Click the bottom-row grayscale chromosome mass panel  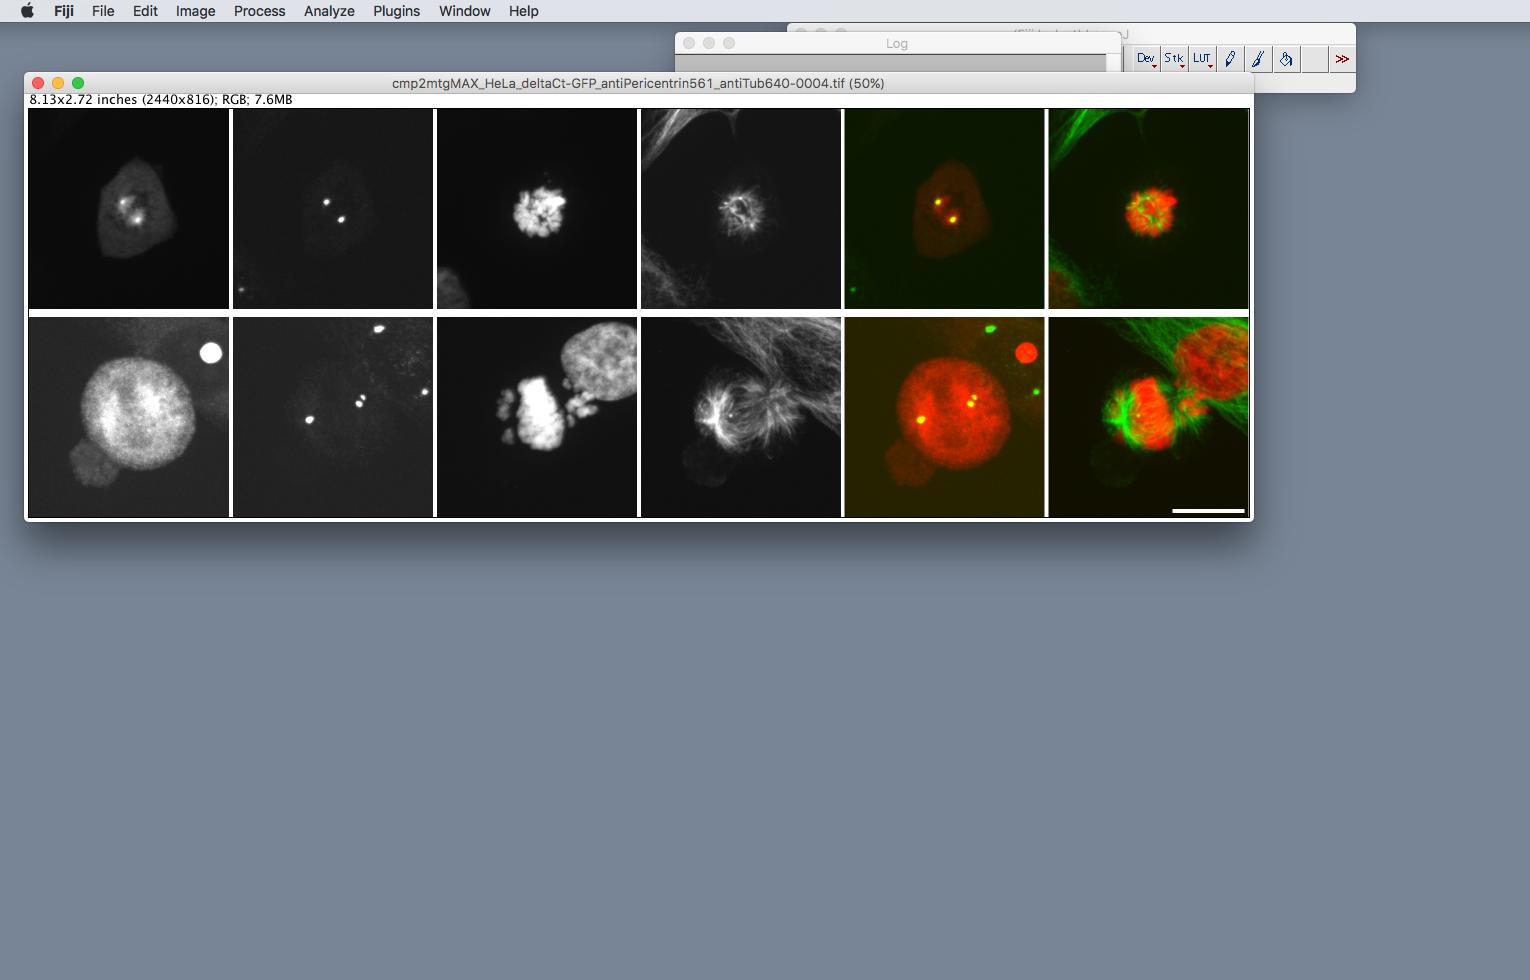pos(537,417)
